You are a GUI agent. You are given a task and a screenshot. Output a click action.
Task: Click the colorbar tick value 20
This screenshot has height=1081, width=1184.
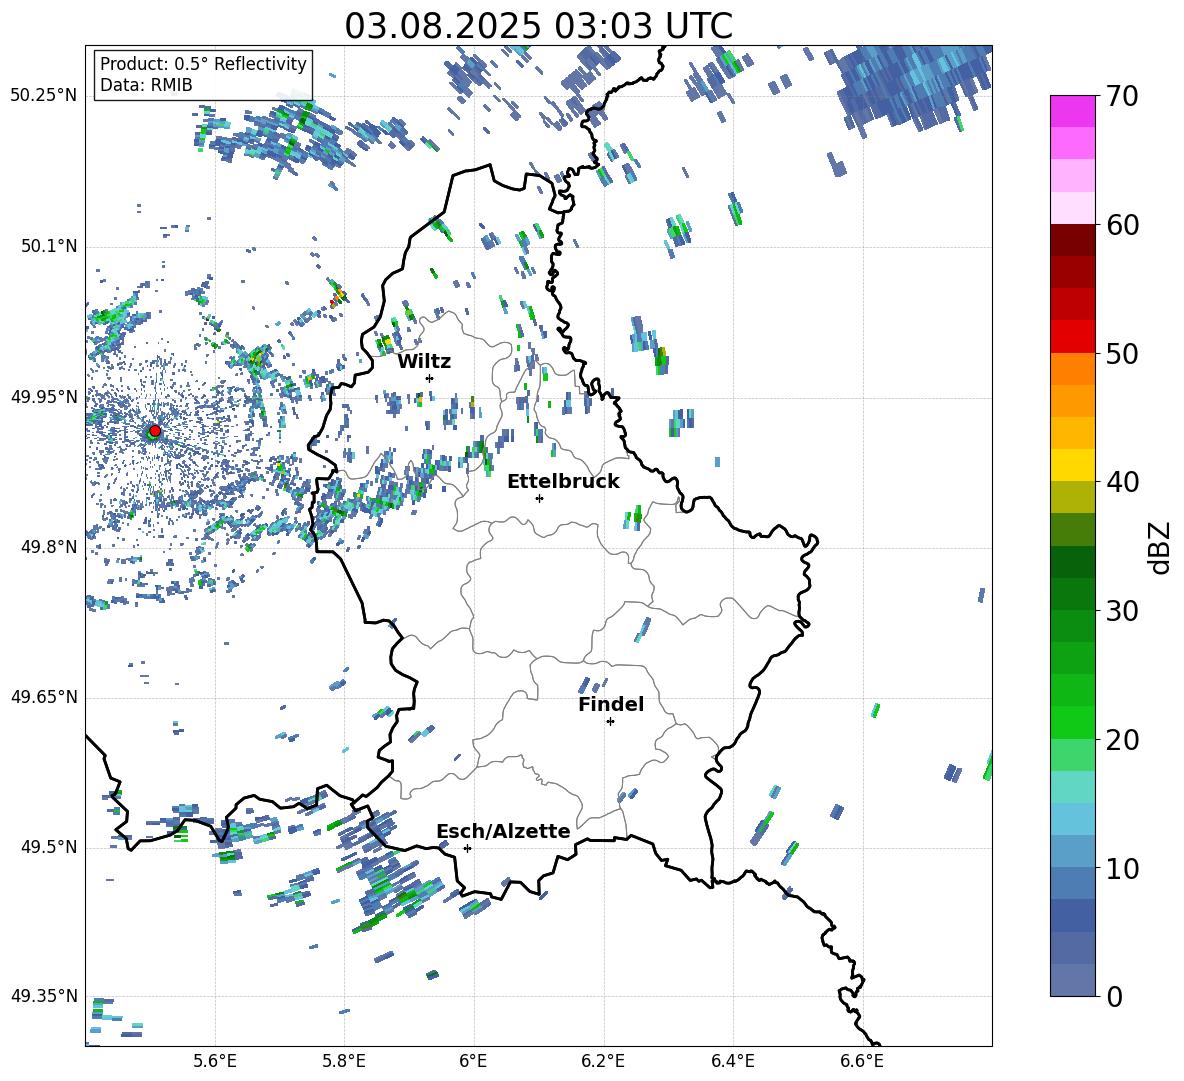(1123, 740)
